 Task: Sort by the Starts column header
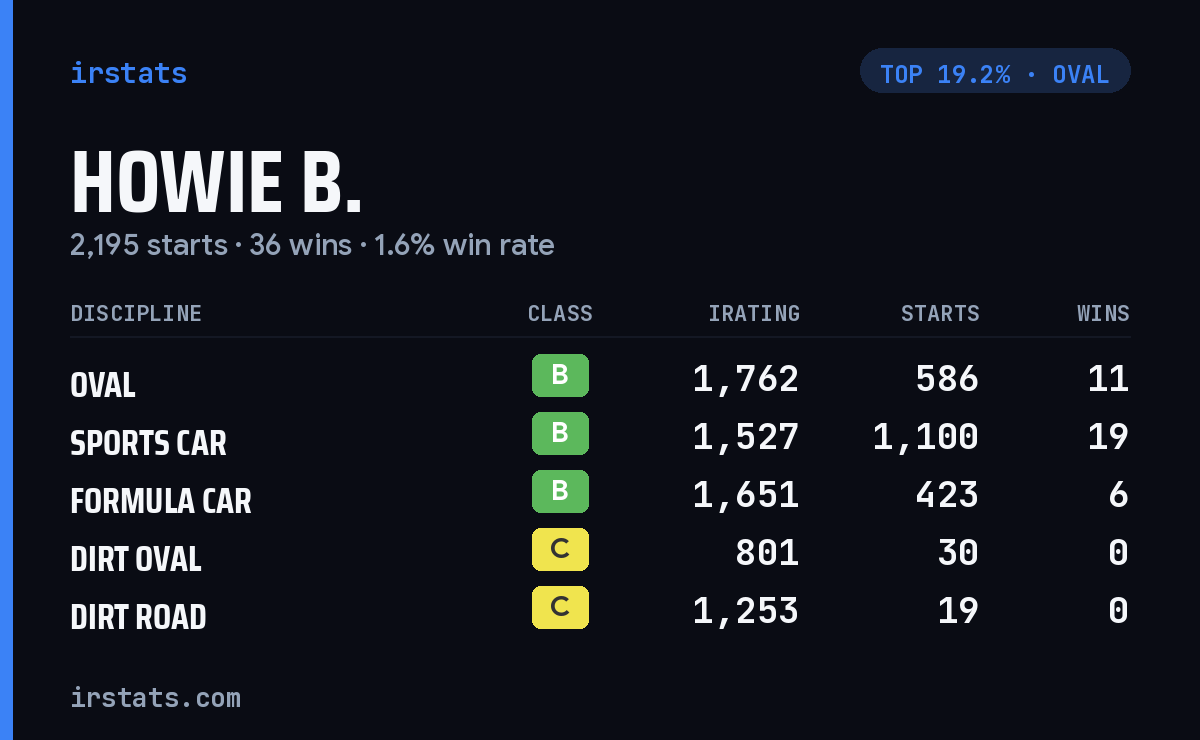940,314
